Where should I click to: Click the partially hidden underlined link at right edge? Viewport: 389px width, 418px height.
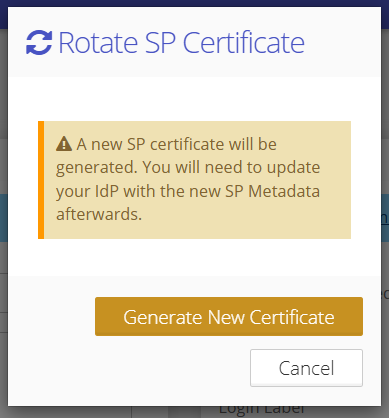(x=385, y=218)
